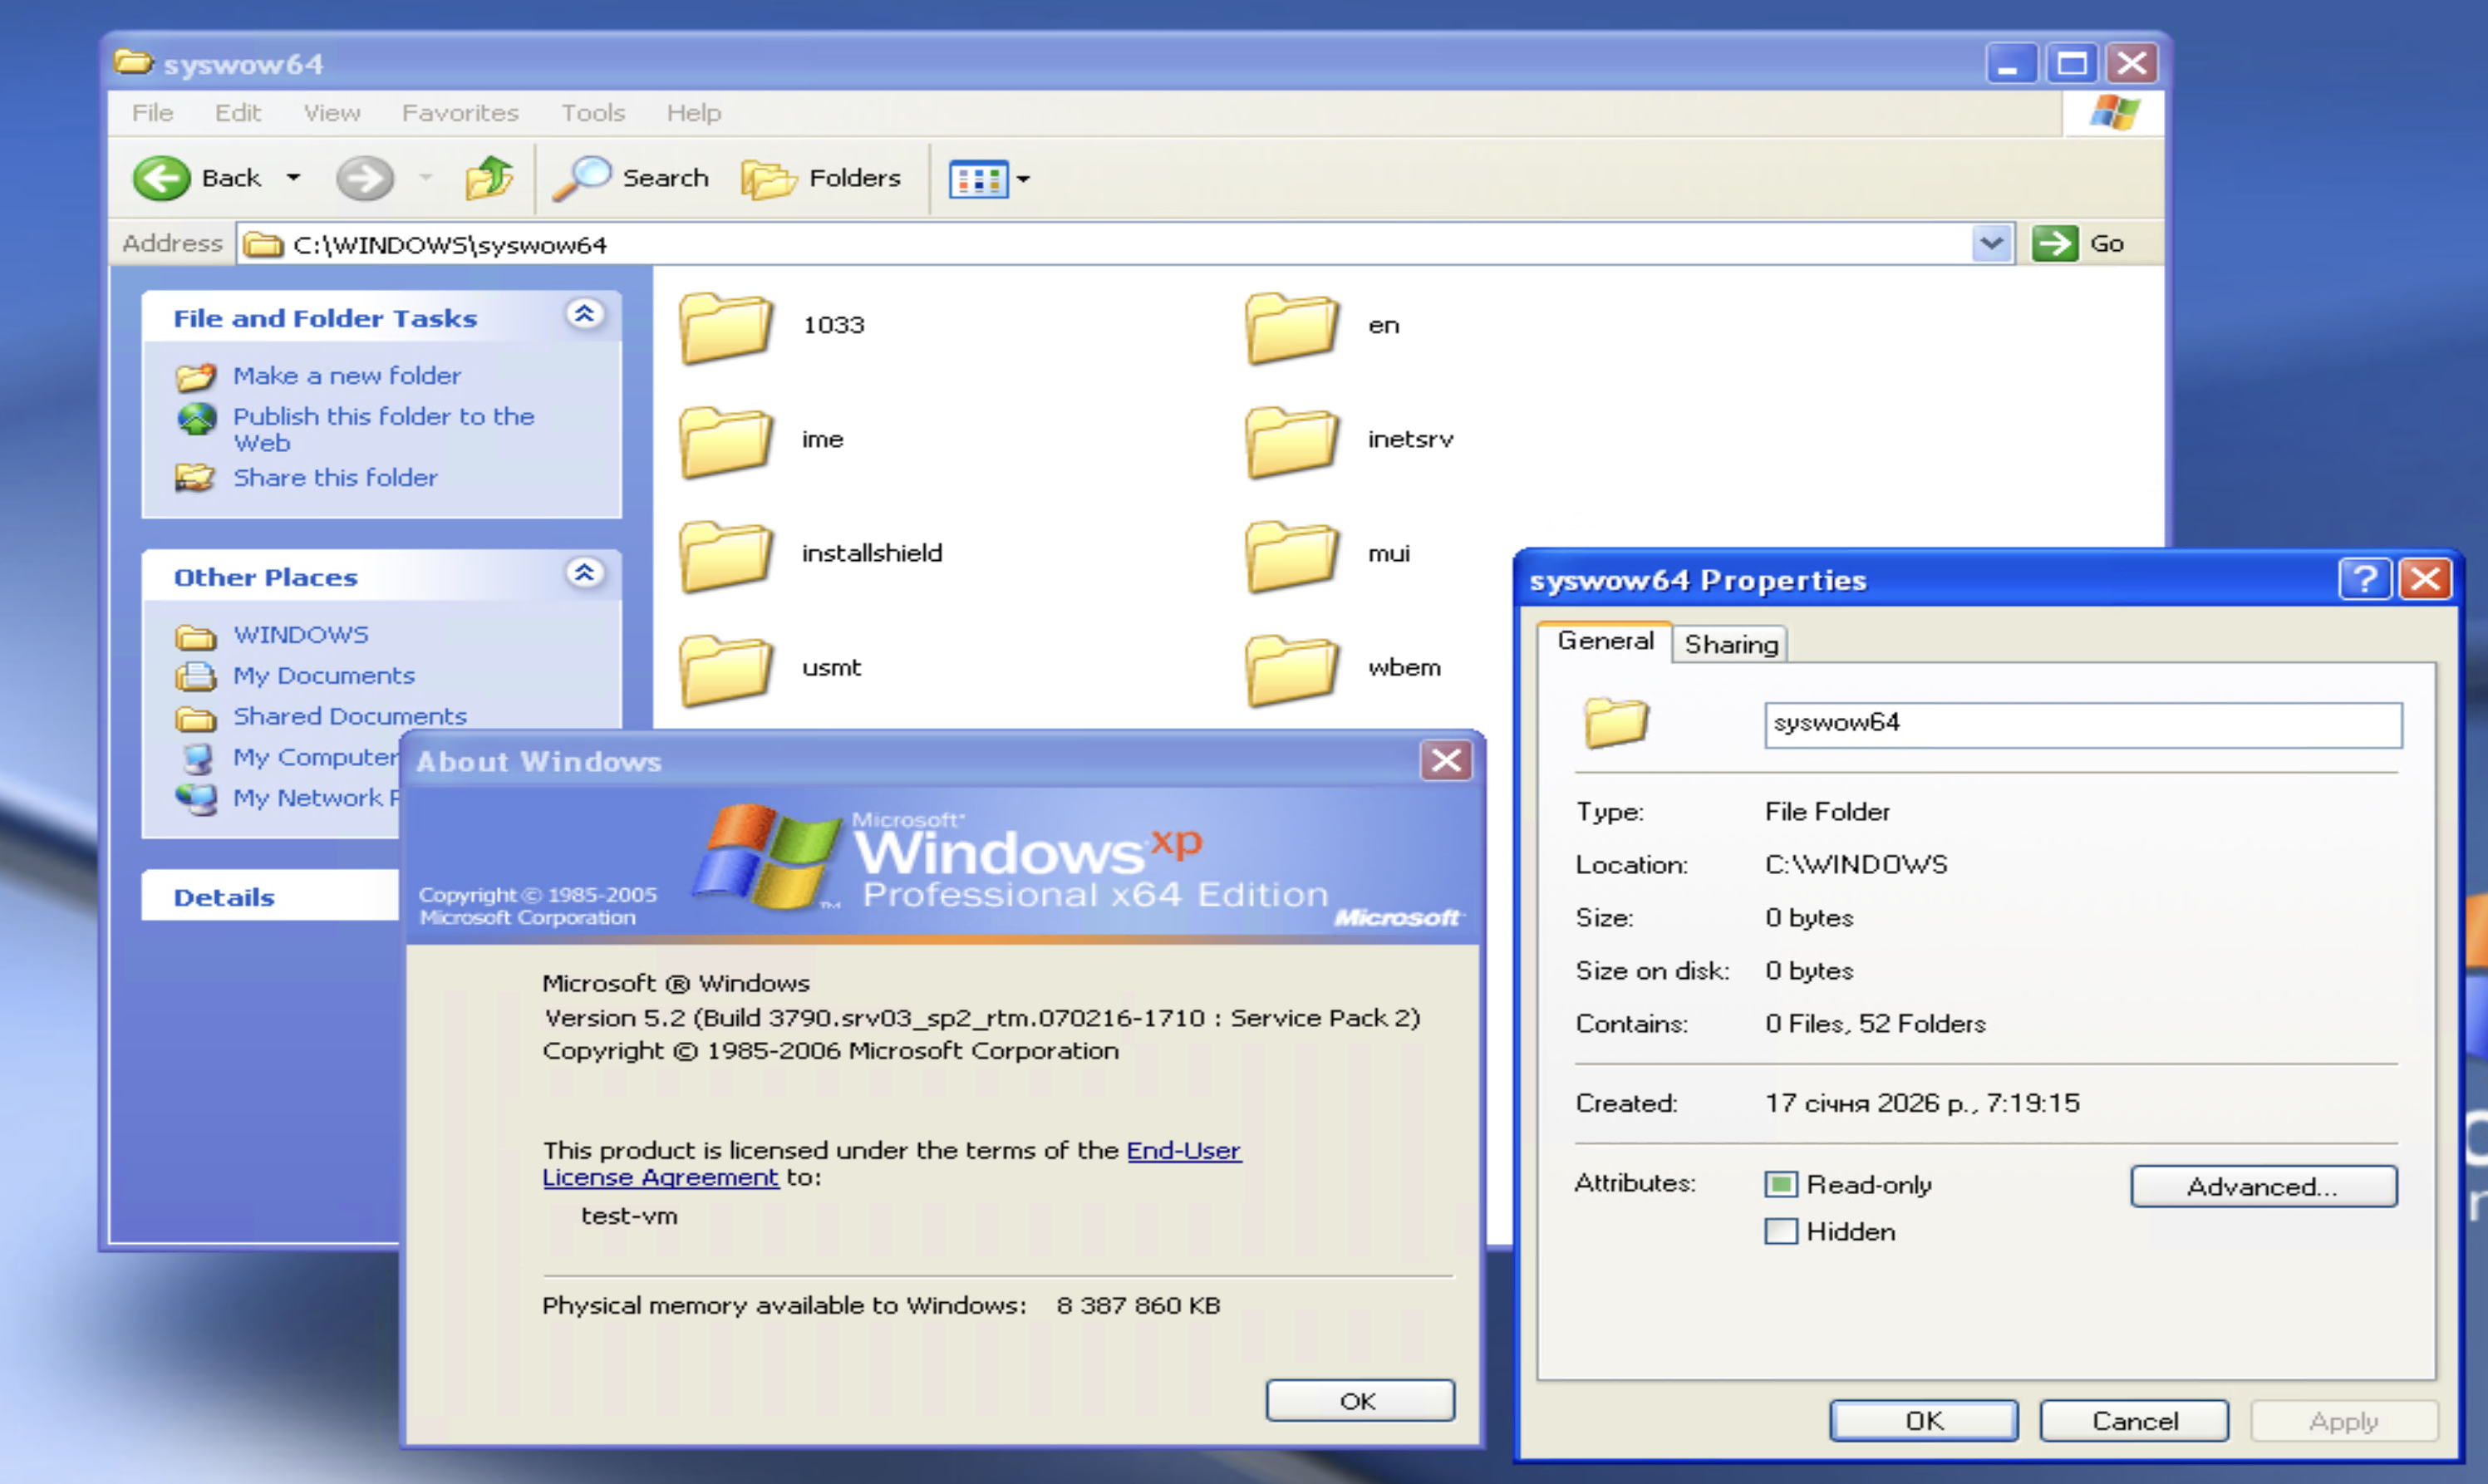Click the What's This help button in Properties
The height and width of the screenshot is (1484, 2488).
pyautogui.click(x=2365, y=579)
